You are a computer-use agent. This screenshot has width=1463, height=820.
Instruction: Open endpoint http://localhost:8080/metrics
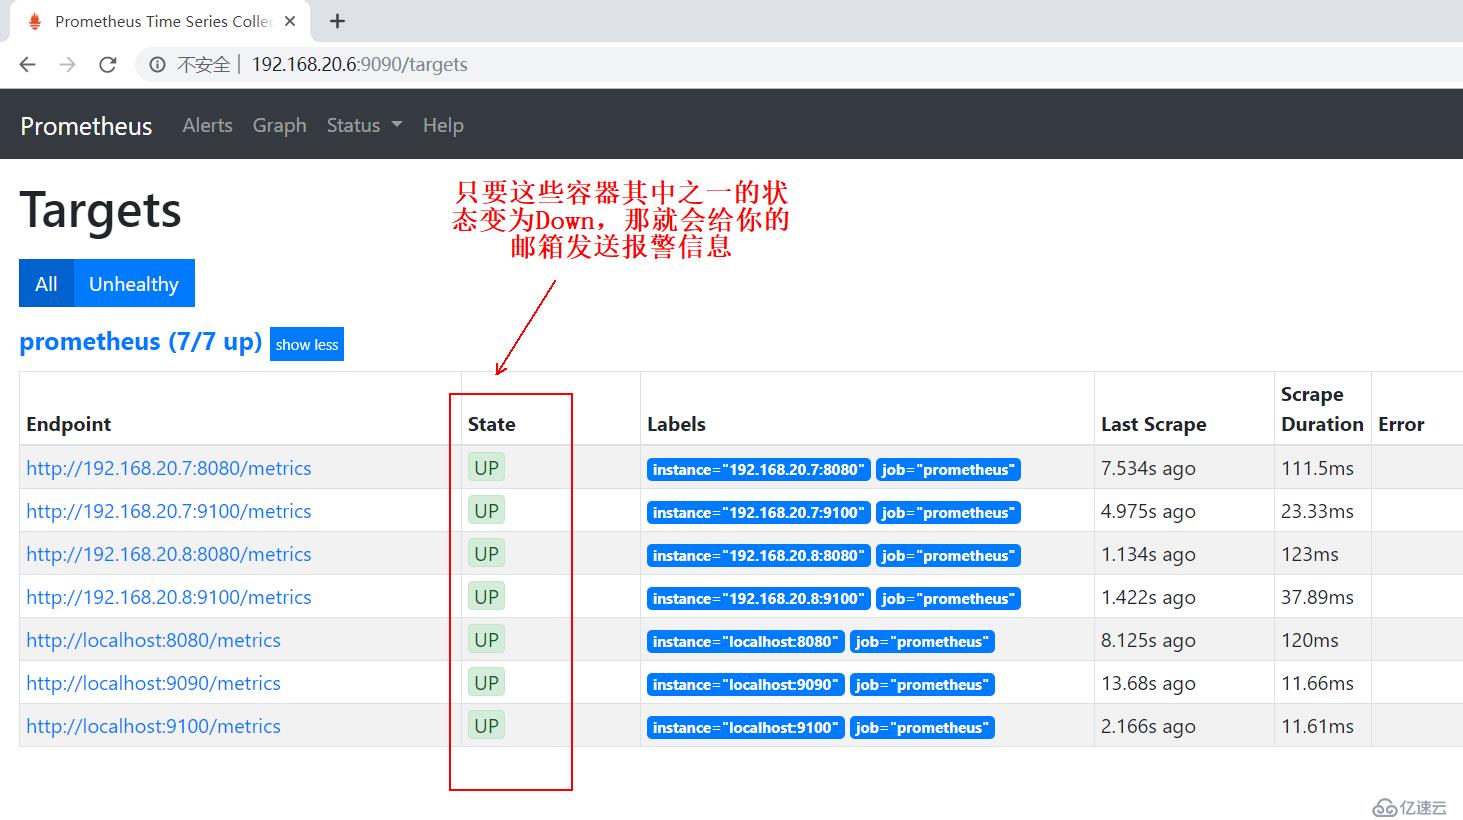pyautogui.click(x=153, y=640)
